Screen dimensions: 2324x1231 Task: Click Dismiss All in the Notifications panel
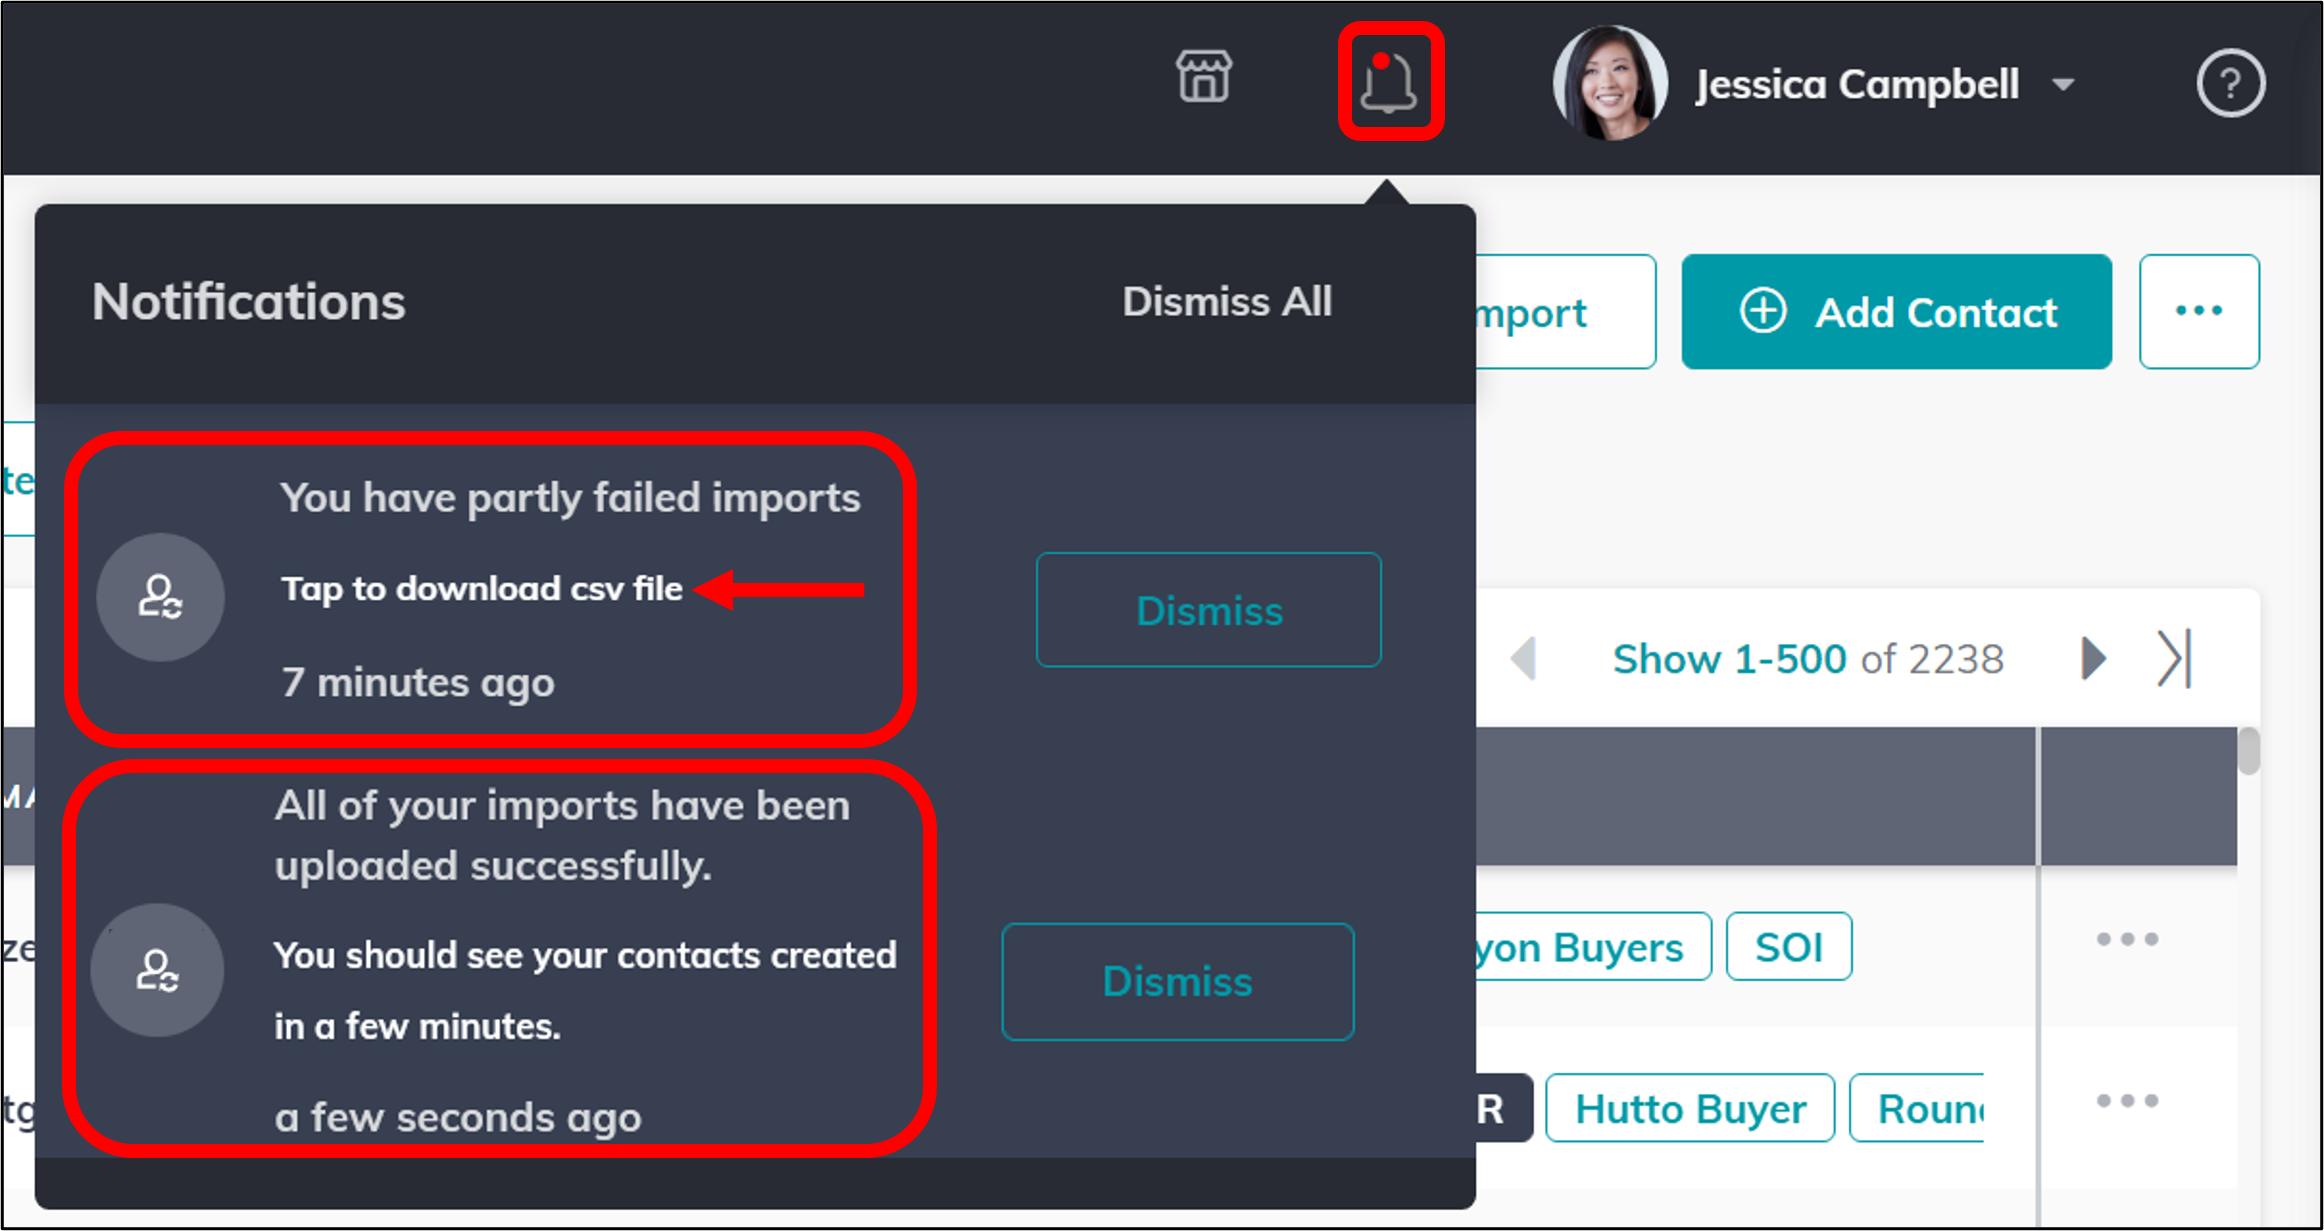1227,301
